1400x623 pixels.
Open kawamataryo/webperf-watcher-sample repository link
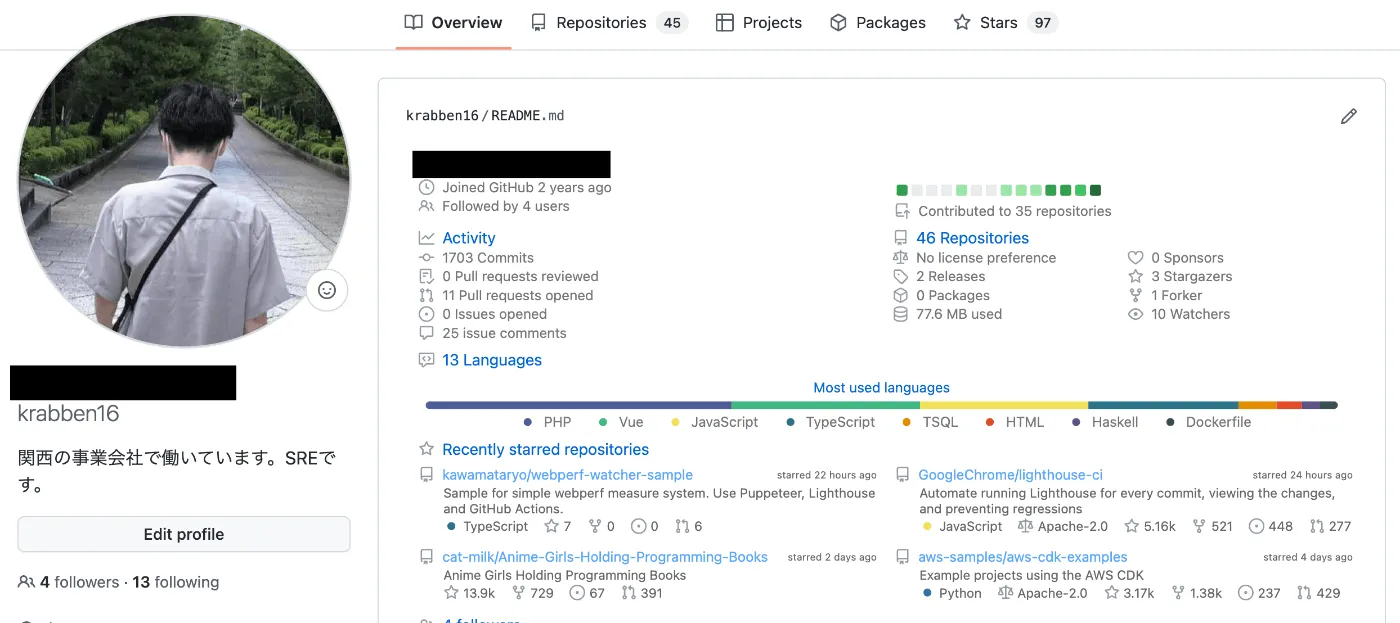coord(567,475)
